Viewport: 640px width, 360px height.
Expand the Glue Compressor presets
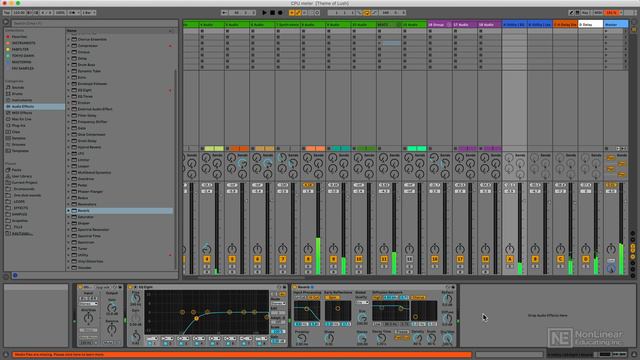tap(69, 134)
